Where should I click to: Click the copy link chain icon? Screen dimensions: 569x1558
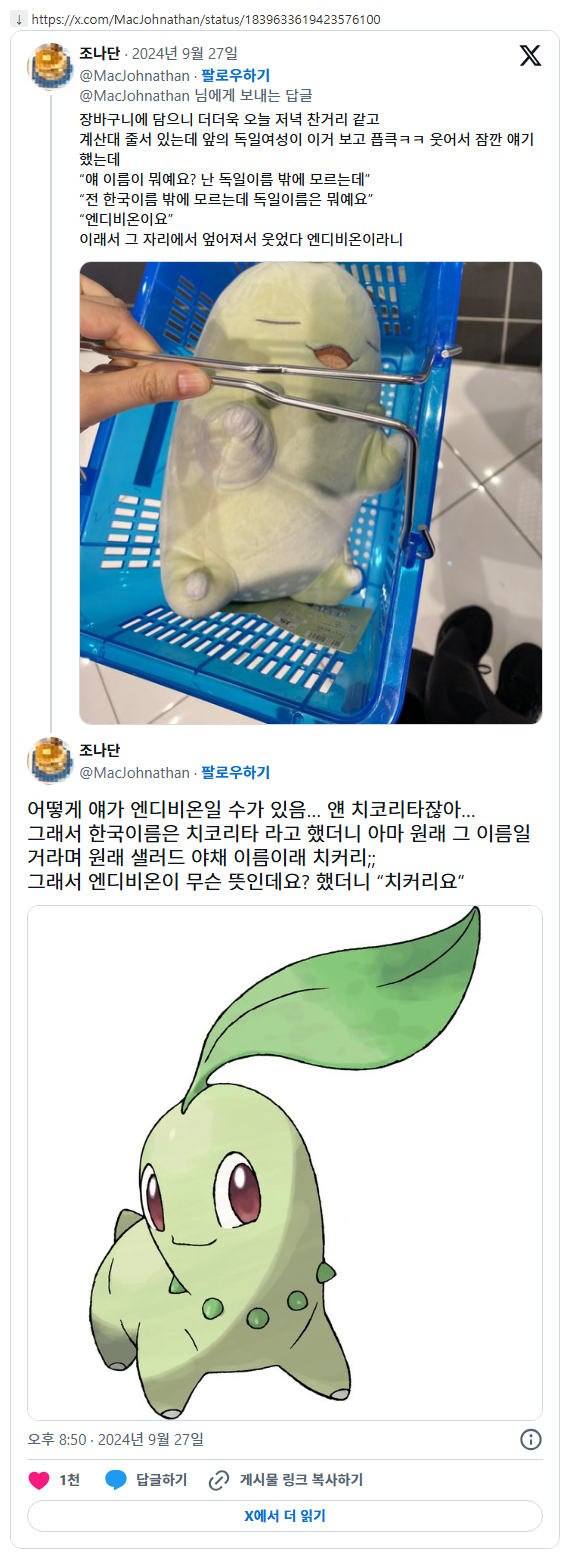[219, 1480]
